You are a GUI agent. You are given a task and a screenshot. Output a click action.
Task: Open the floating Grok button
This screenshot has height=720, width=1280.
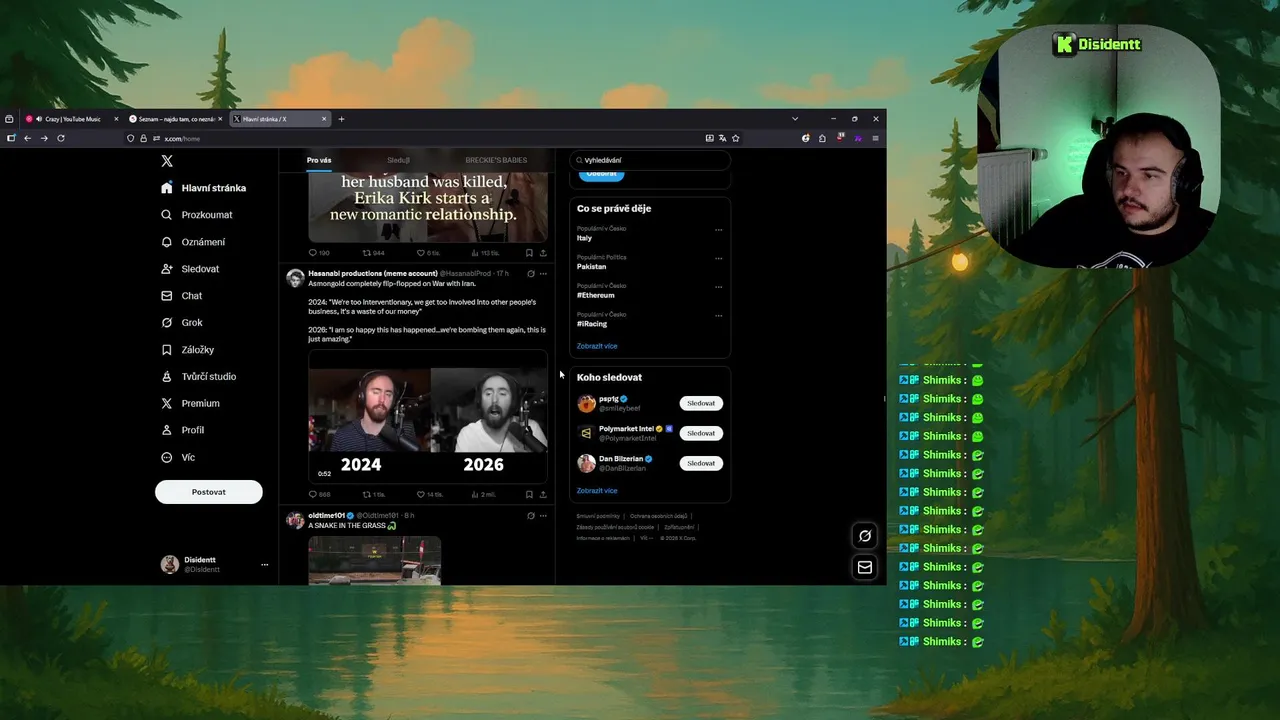click(865, 536)
